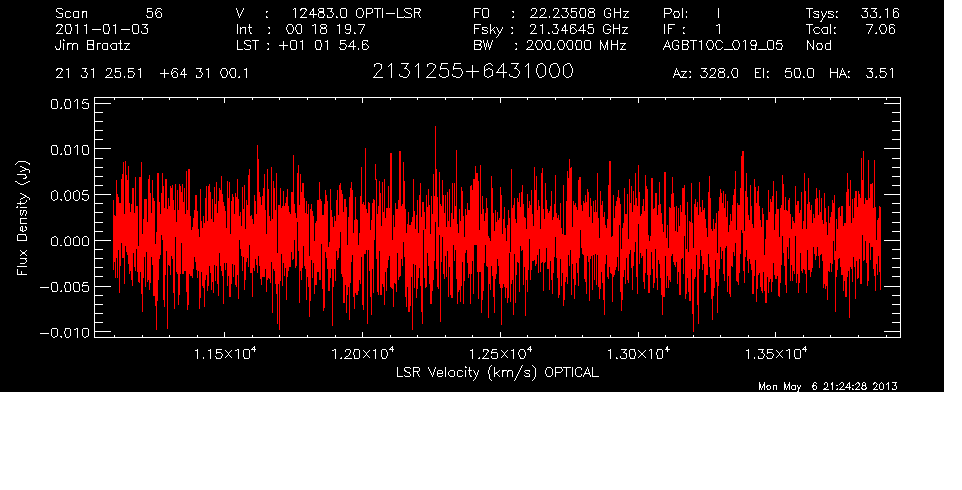Select the Fsky value 21.34645 GHz
Image resolution: width=962 pixels, height=490 pixels.
point(579,29)
